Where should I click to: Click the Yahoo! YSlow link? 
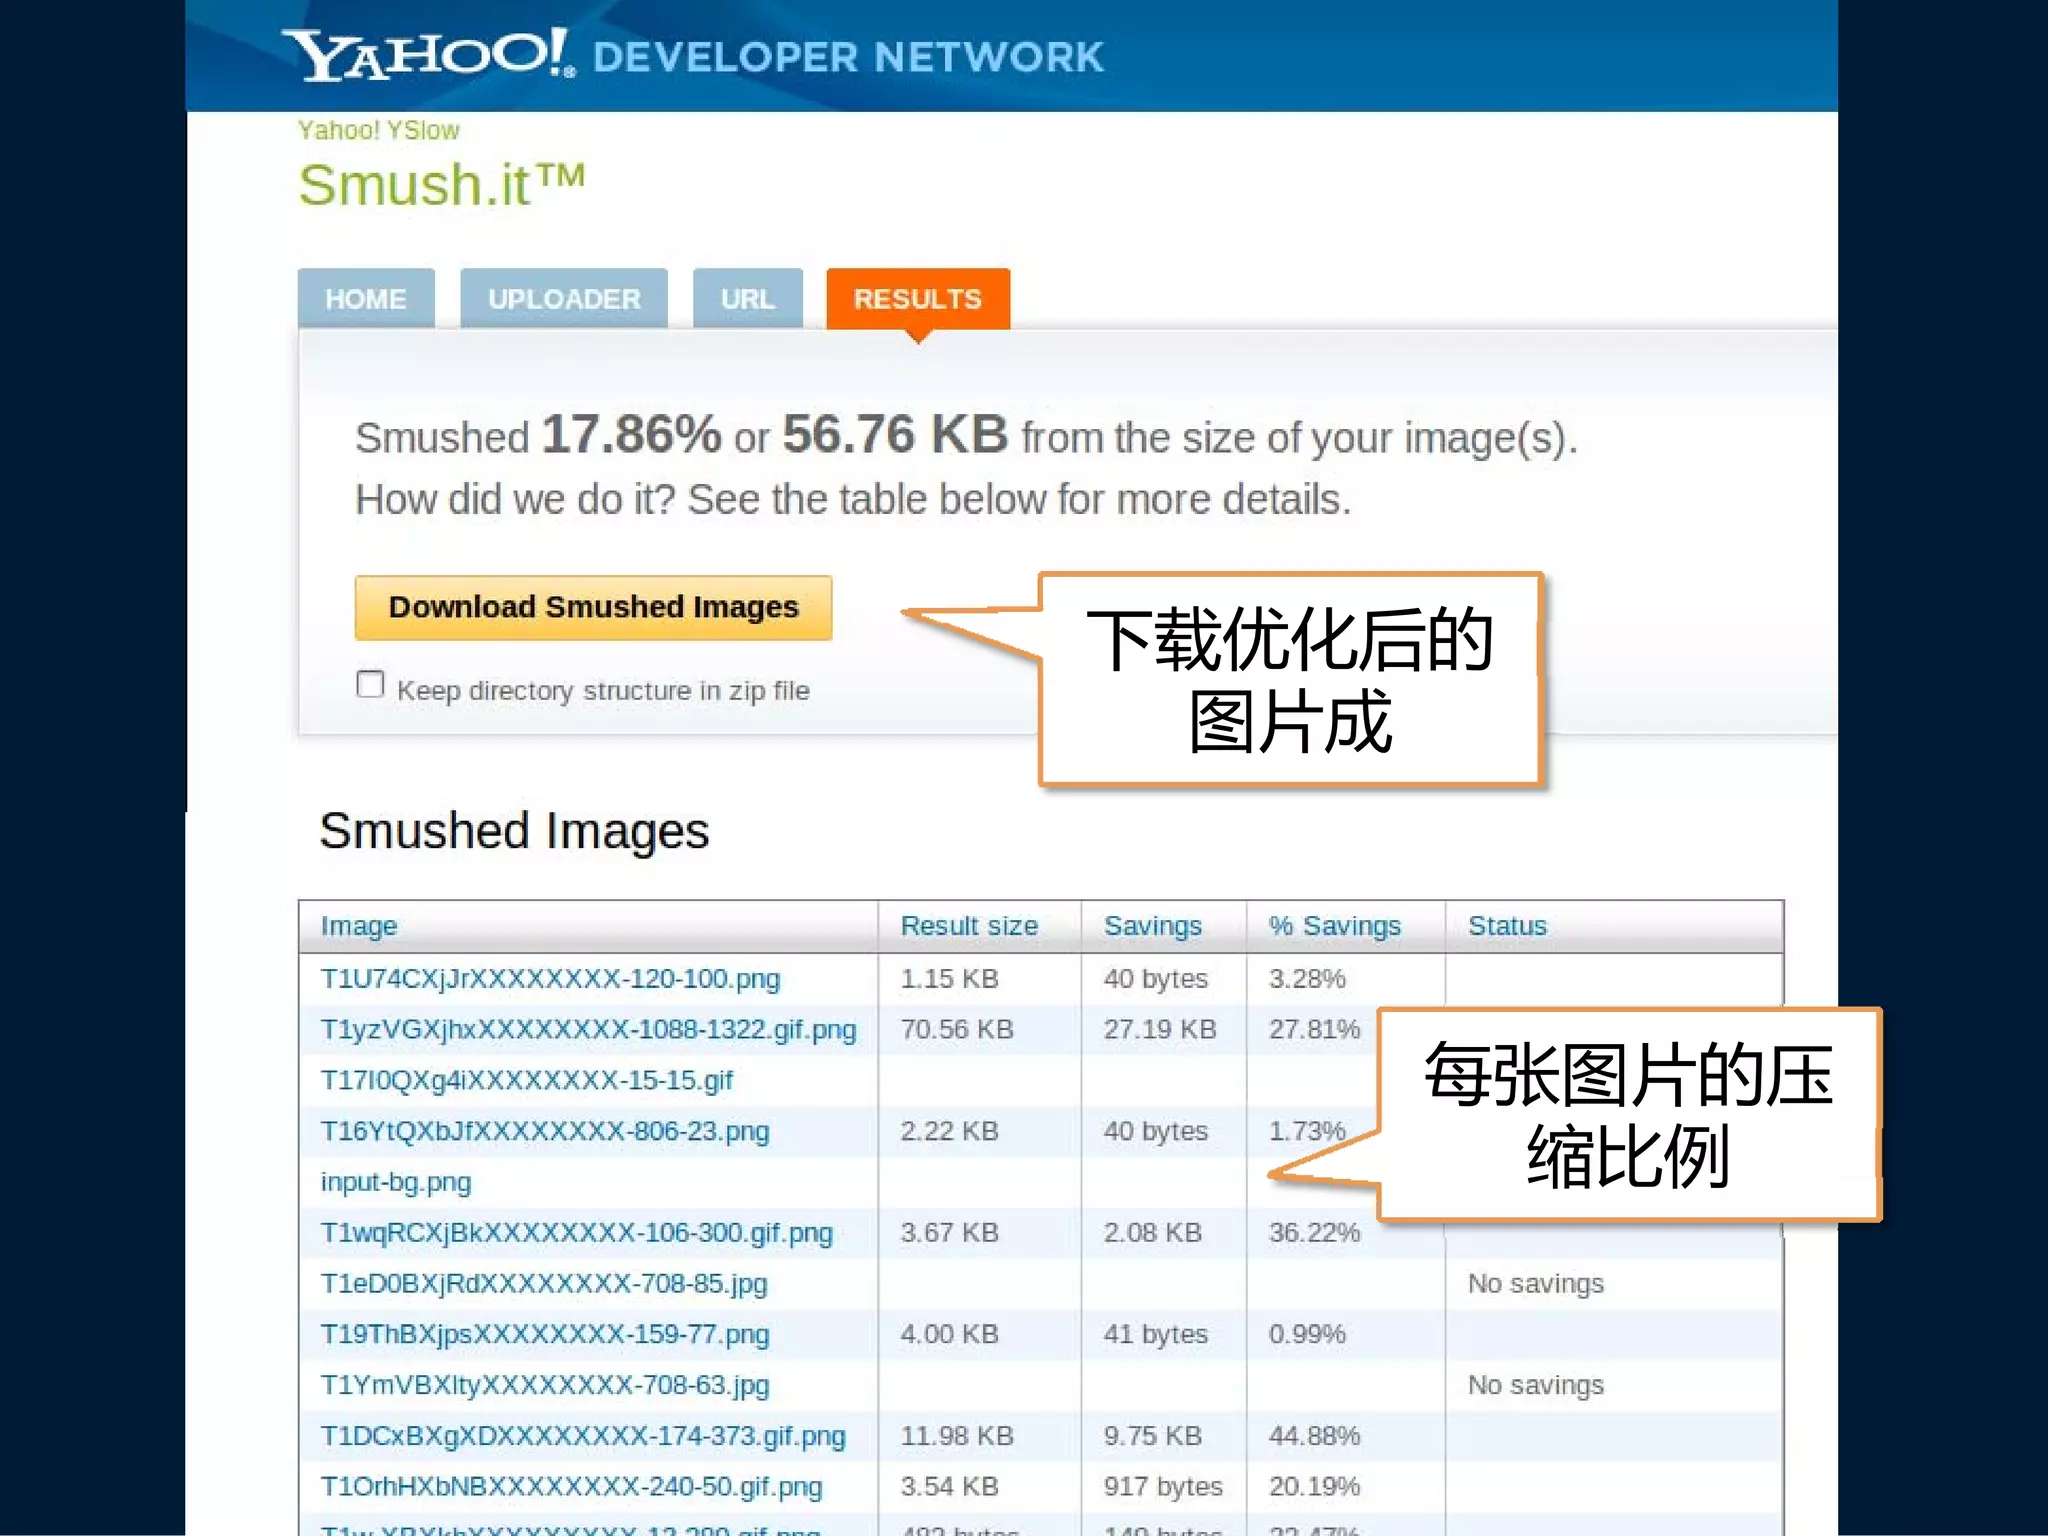(378, 130)
